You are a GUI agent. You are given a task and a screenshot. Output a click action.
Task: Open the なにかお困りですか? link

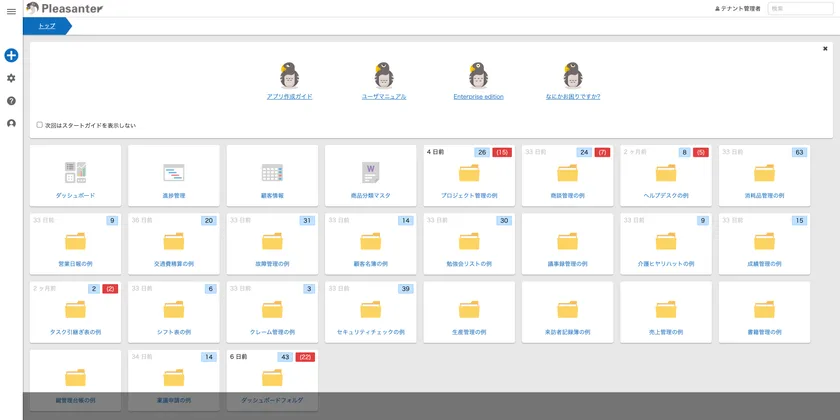tap(573, 97)
